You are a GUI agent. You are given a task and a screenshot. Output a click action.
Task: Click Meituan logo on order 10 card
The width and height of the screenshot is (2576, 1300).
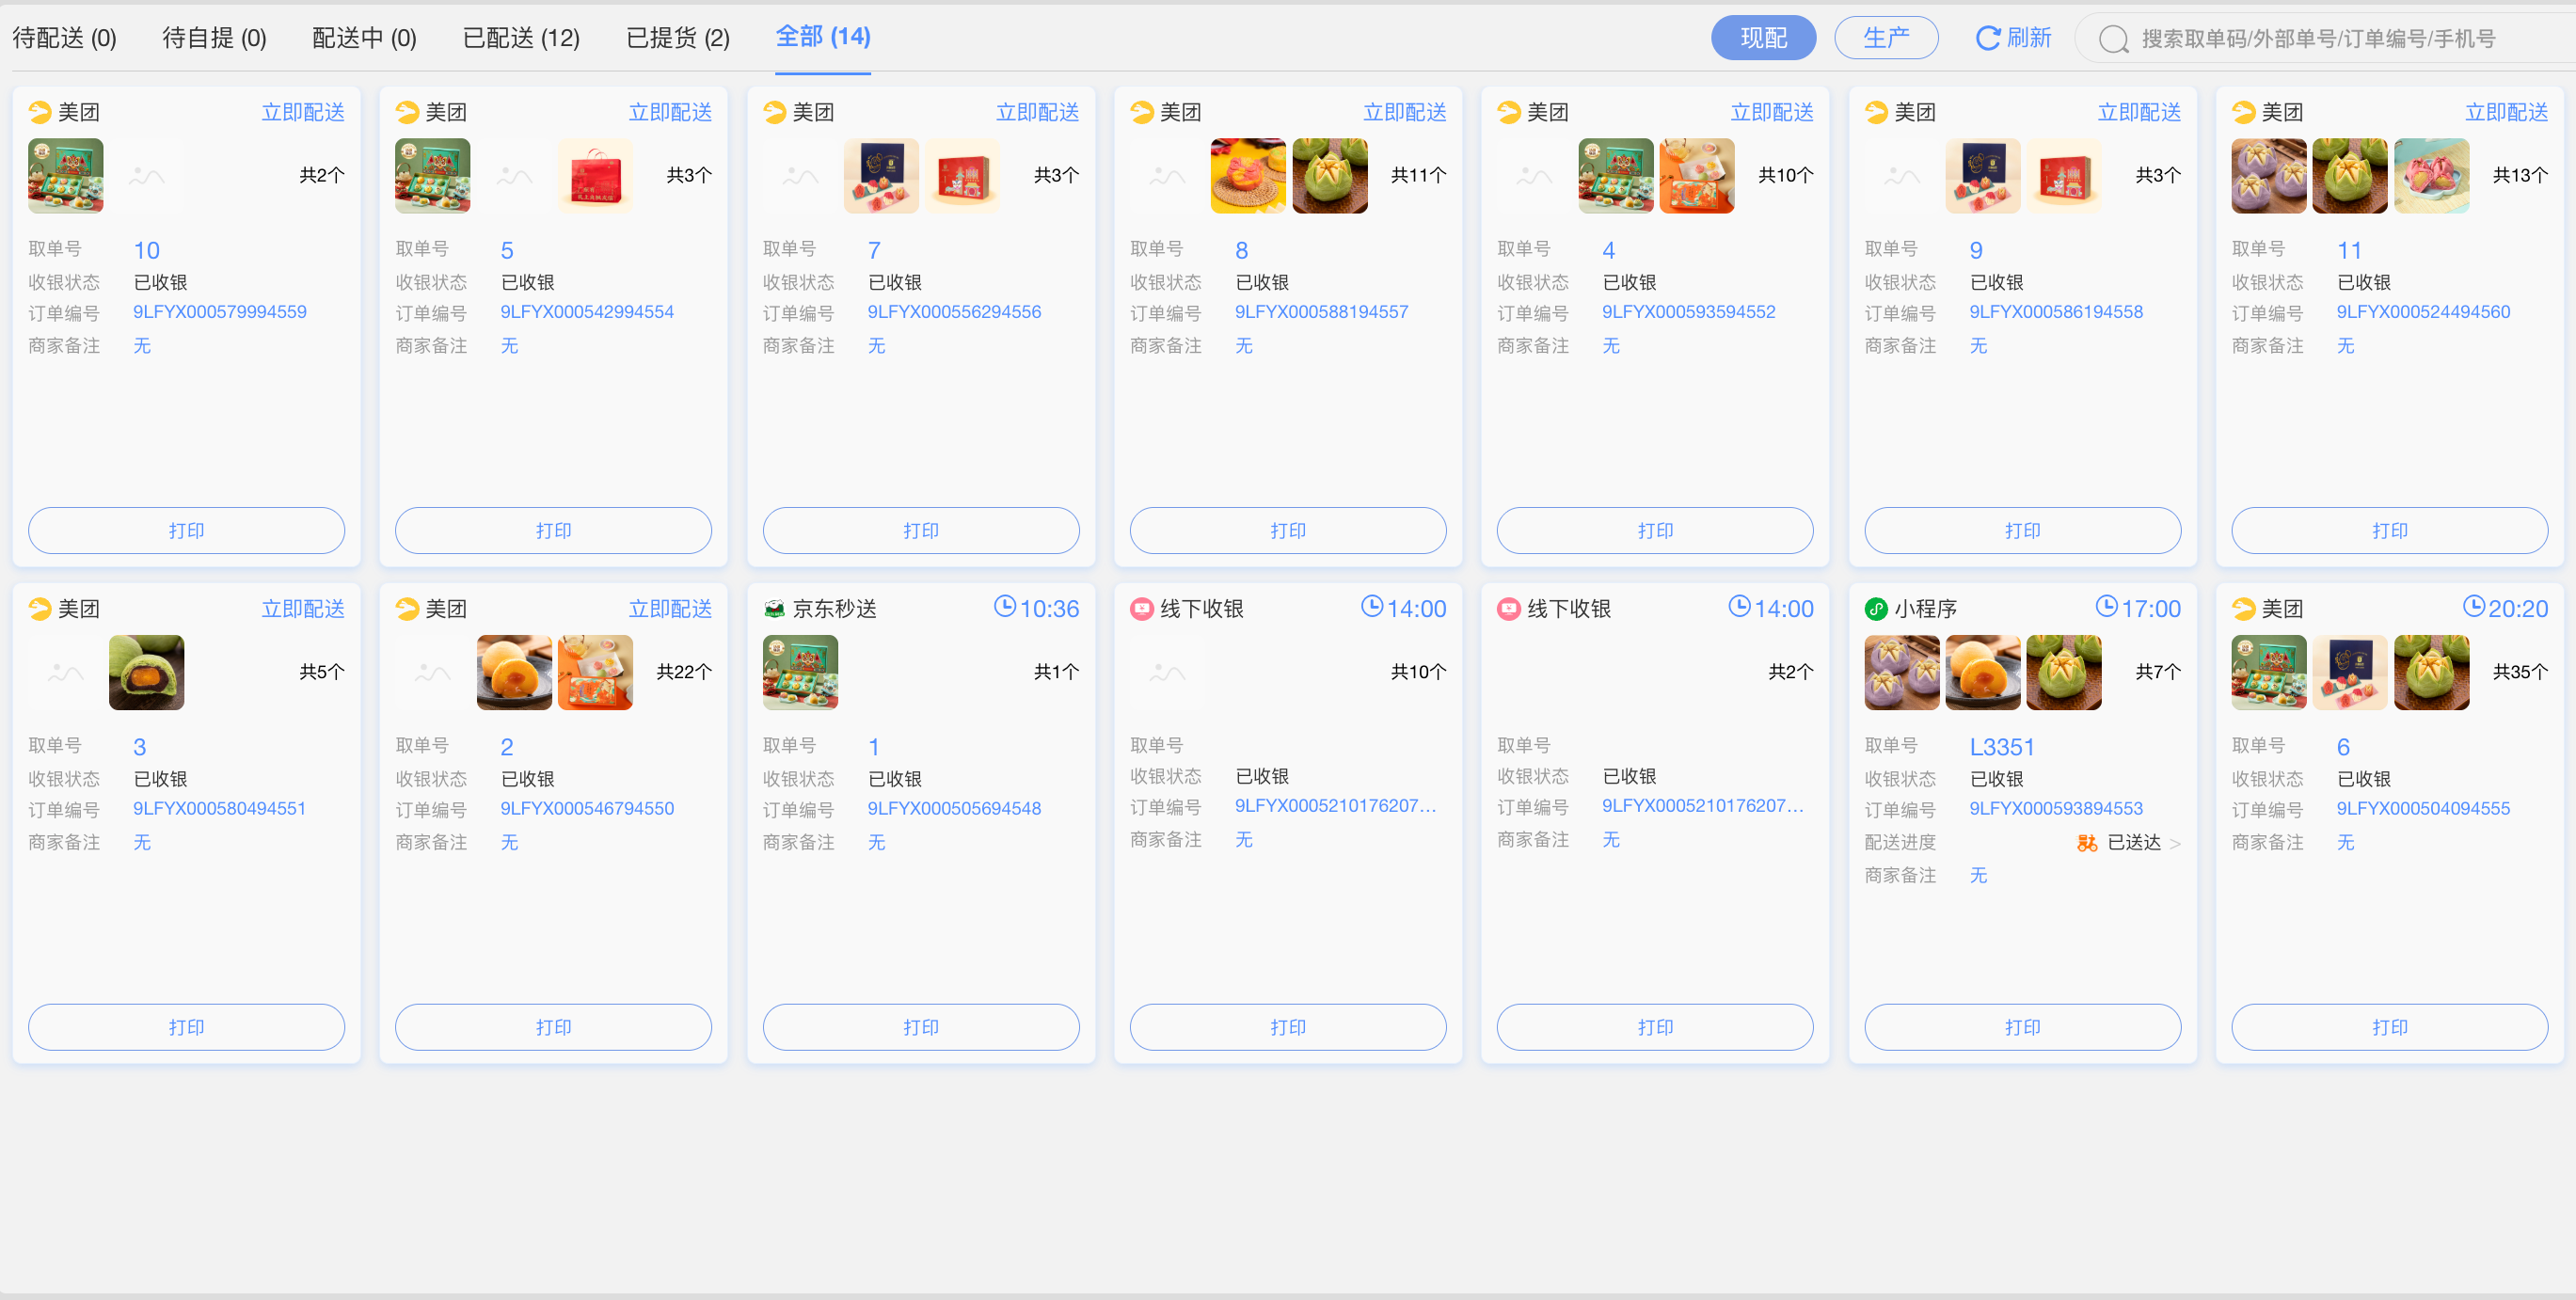(x=40, y=112)
